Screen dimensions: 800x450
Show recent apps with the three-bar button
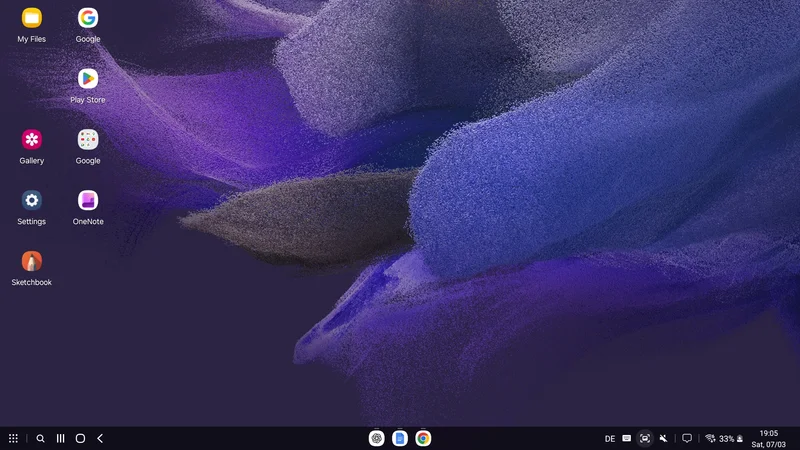click(60, 438)
